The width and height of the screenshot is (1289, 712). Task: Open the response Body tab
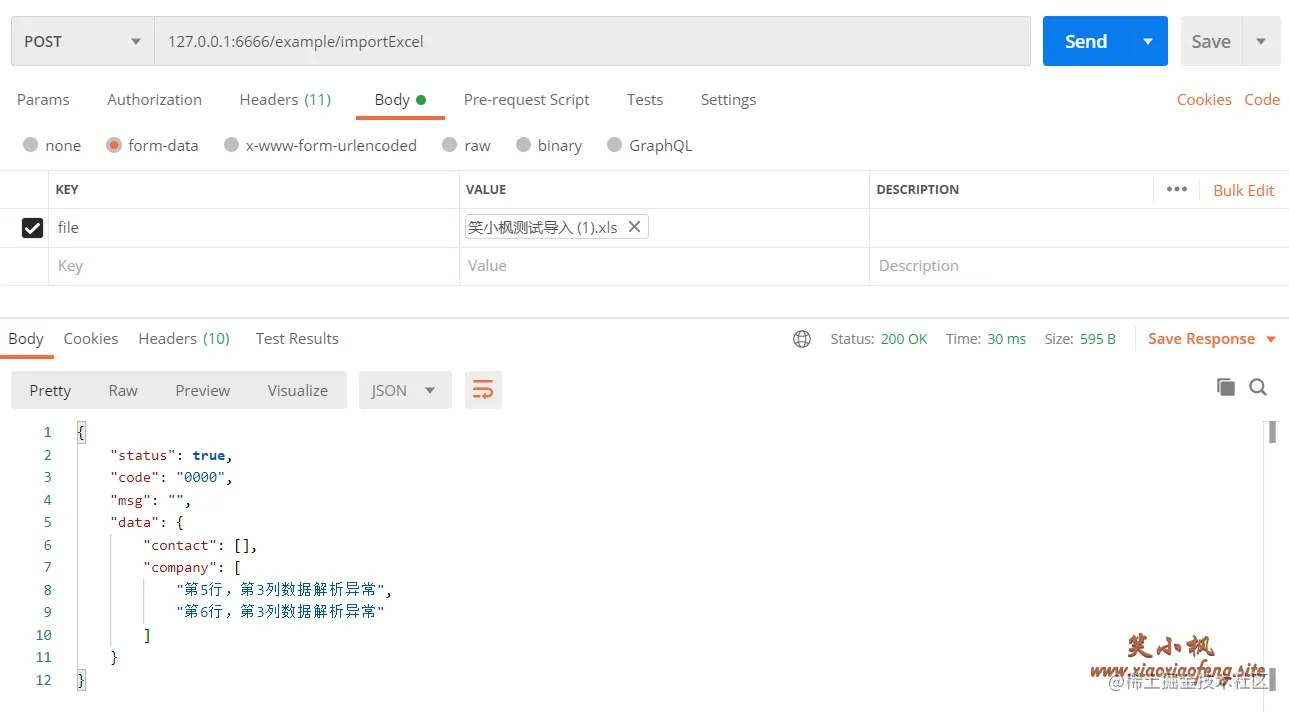(26, 339)
